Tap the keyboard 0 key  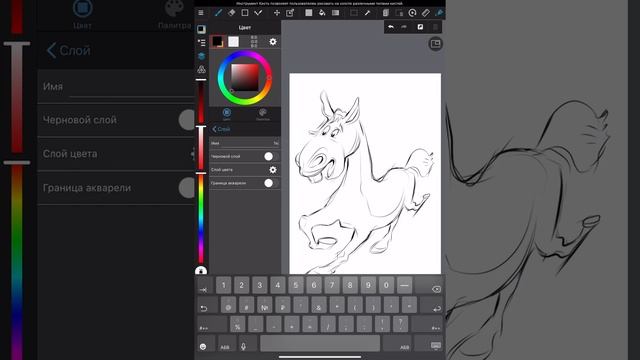[x=386, y=285]
